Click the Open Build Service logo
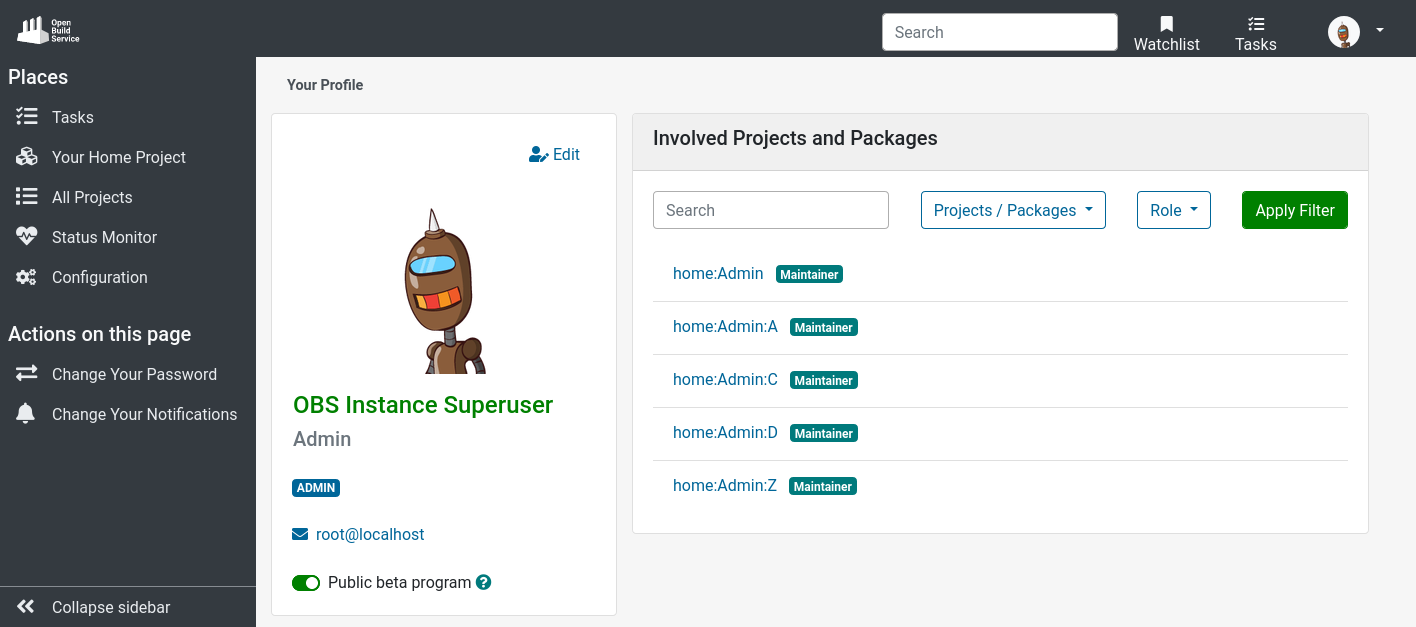Screen dimensions: 1416x627 48,30
